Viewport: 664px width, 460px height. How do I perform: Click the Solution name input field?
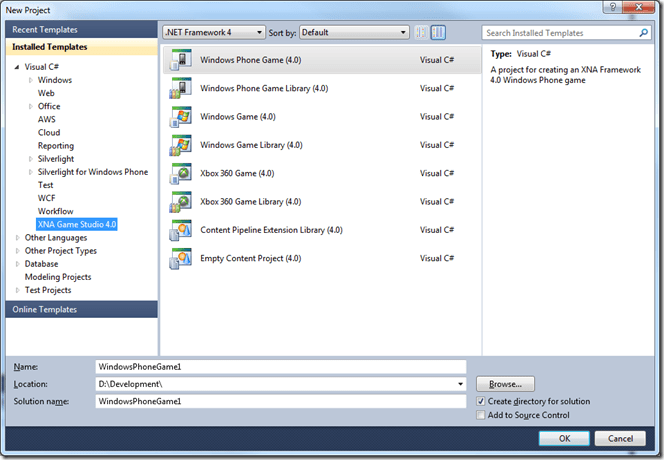[x=281, y=401]
